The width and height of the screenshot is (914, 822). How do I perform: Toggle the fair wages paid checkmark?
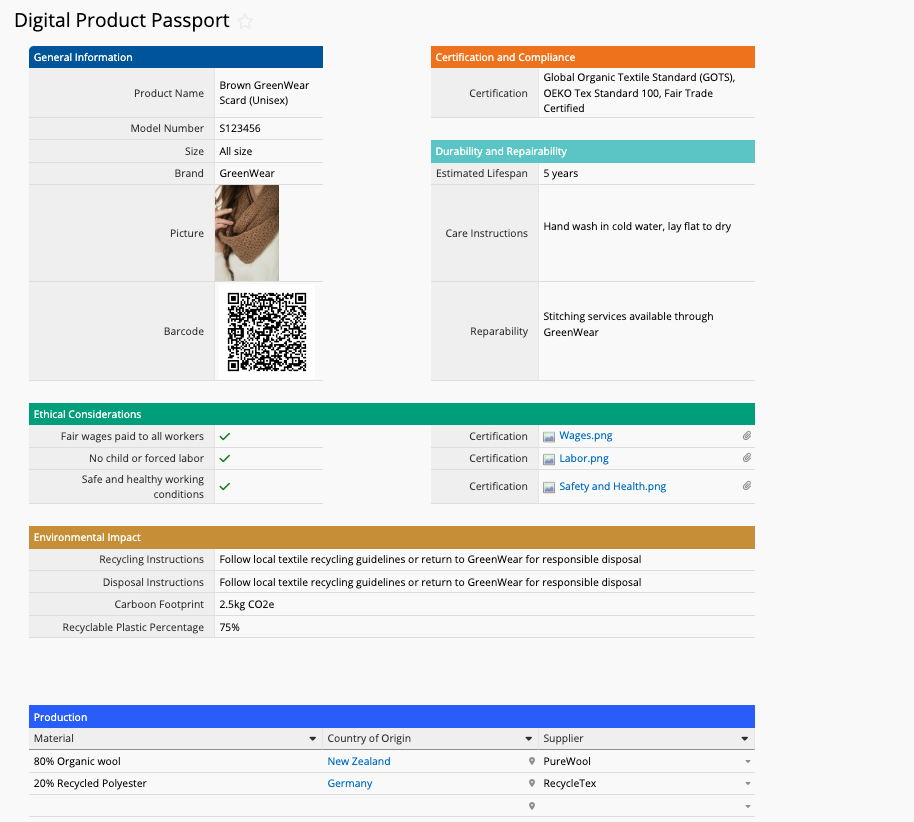[x=225, y=437]
